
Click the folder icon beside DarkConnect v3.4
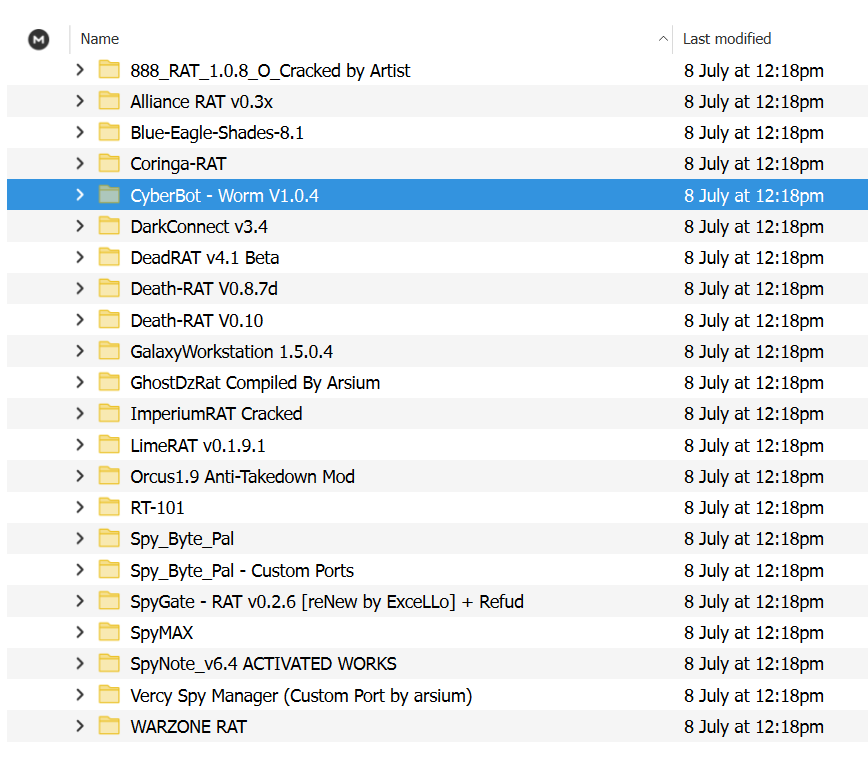point(109,226)
